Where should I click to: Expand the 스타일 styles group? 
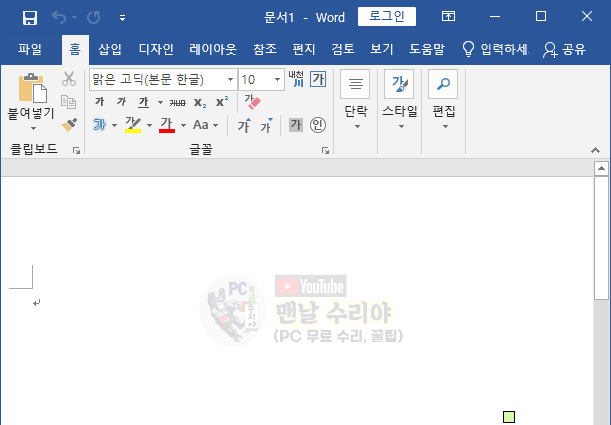pyautogui.click(x=400, y=100)
